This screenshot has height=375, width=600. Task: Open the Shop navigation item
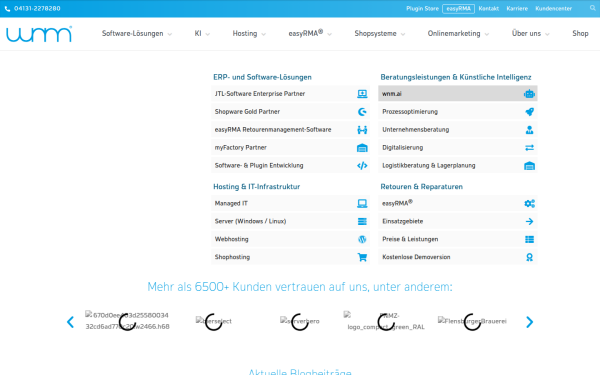tap(580, 34)
